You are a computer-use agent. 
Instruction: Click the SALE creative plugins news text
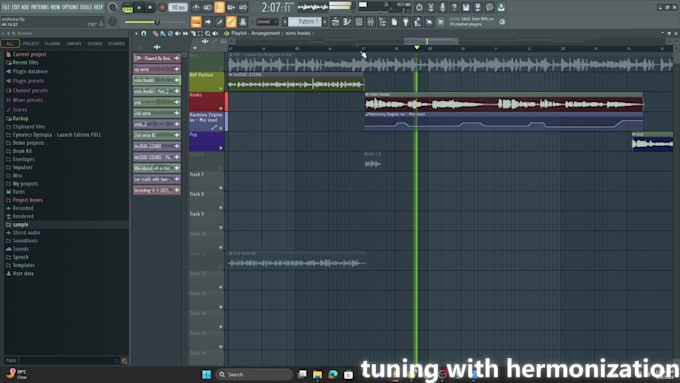[471, 22]
